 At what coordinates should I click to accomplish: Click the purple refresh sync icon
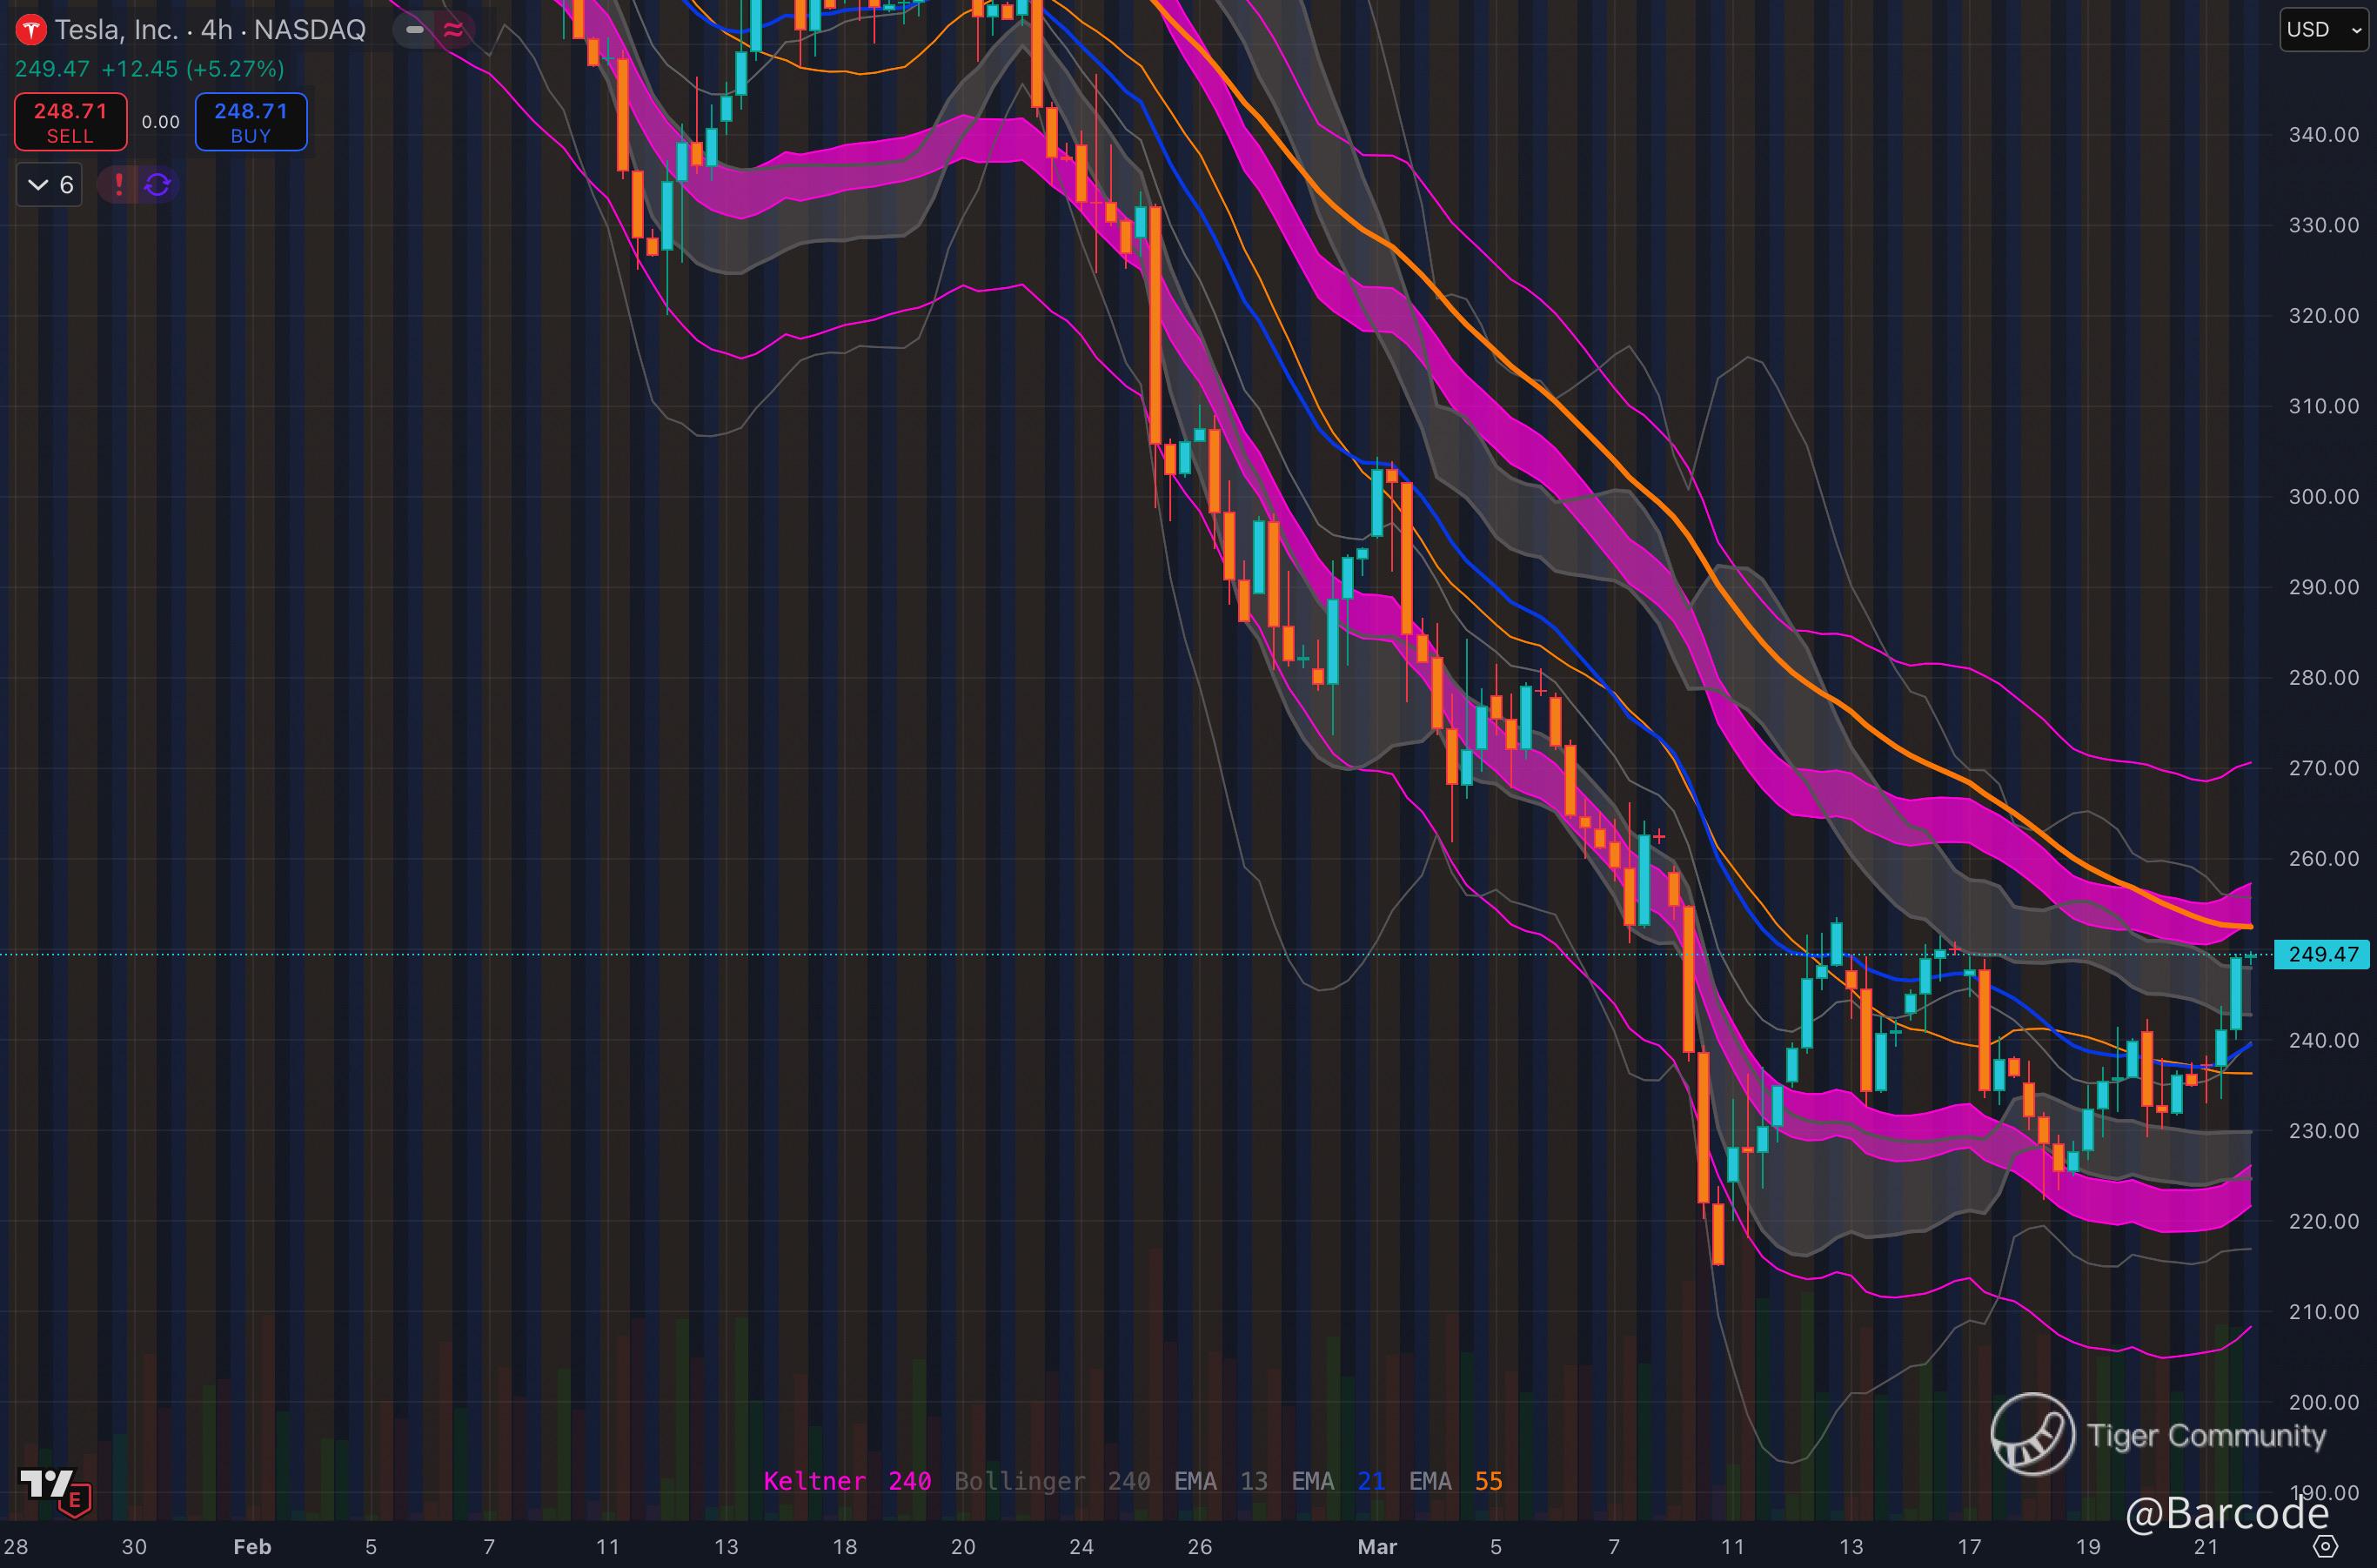[158, 184]
